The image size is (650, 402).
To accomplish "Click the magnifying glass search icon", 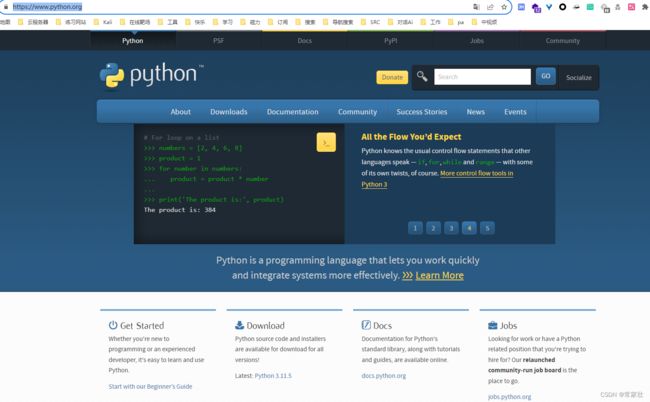I will pyautogui.click(x=422, y=76).
